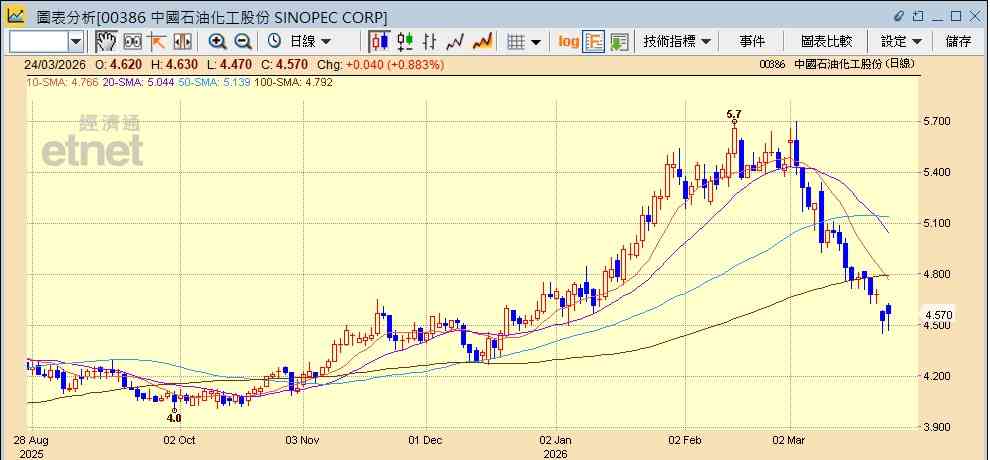
Task: Click the paperclip link icon in title bar
Action: pos(900,16)
